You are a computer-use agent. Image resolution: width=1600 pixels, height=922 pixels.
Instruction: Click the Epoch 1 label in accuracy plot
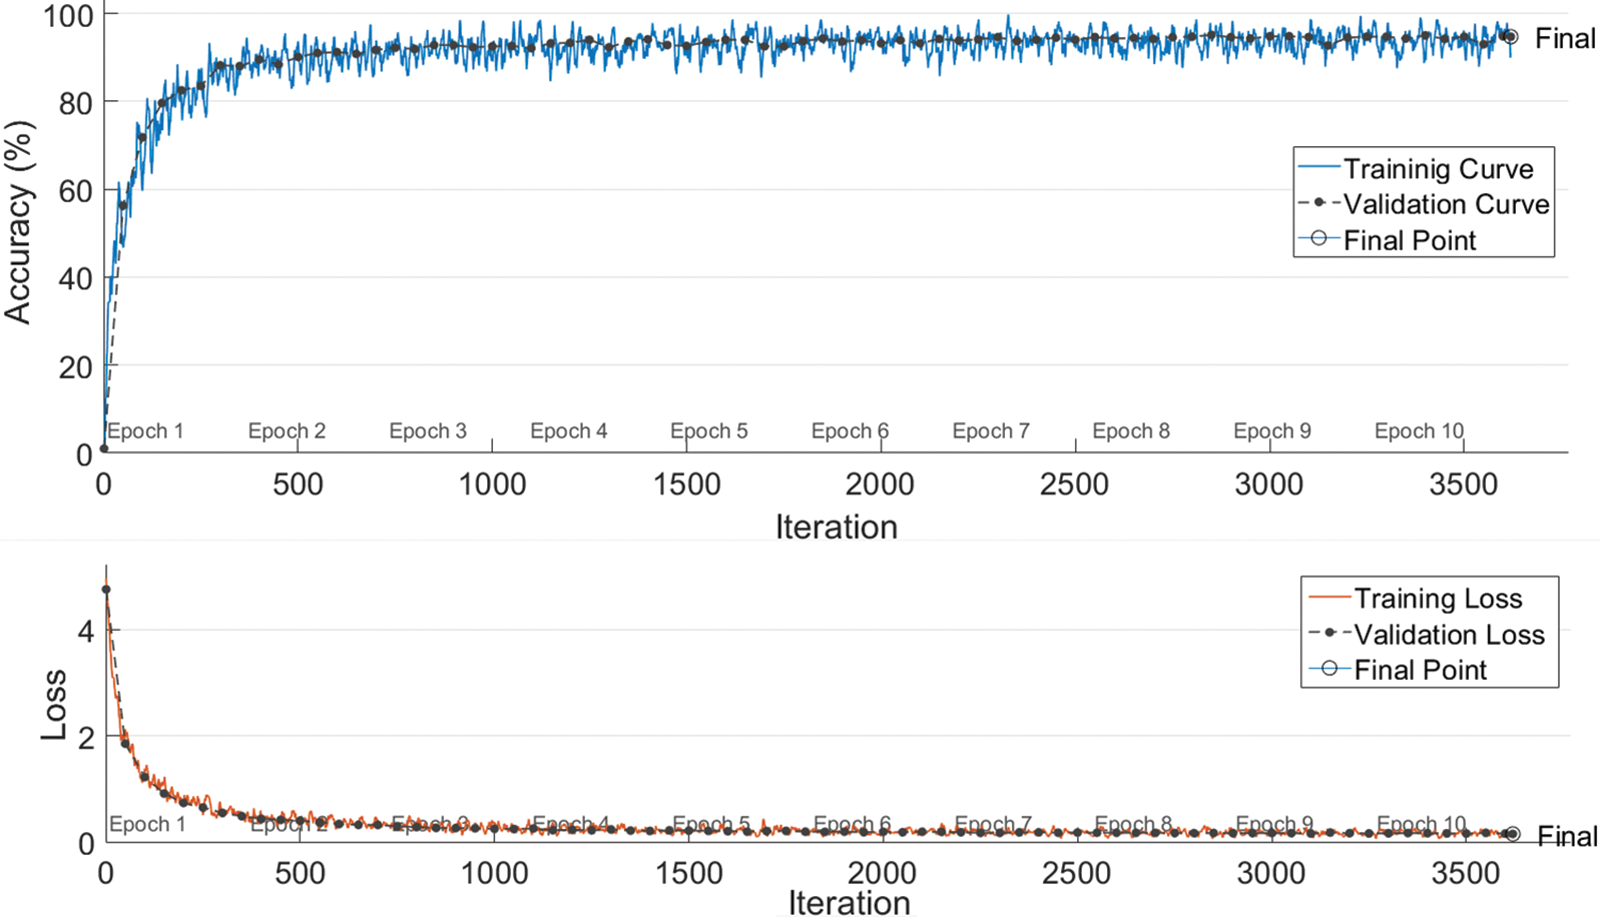[x=145, y=431]
